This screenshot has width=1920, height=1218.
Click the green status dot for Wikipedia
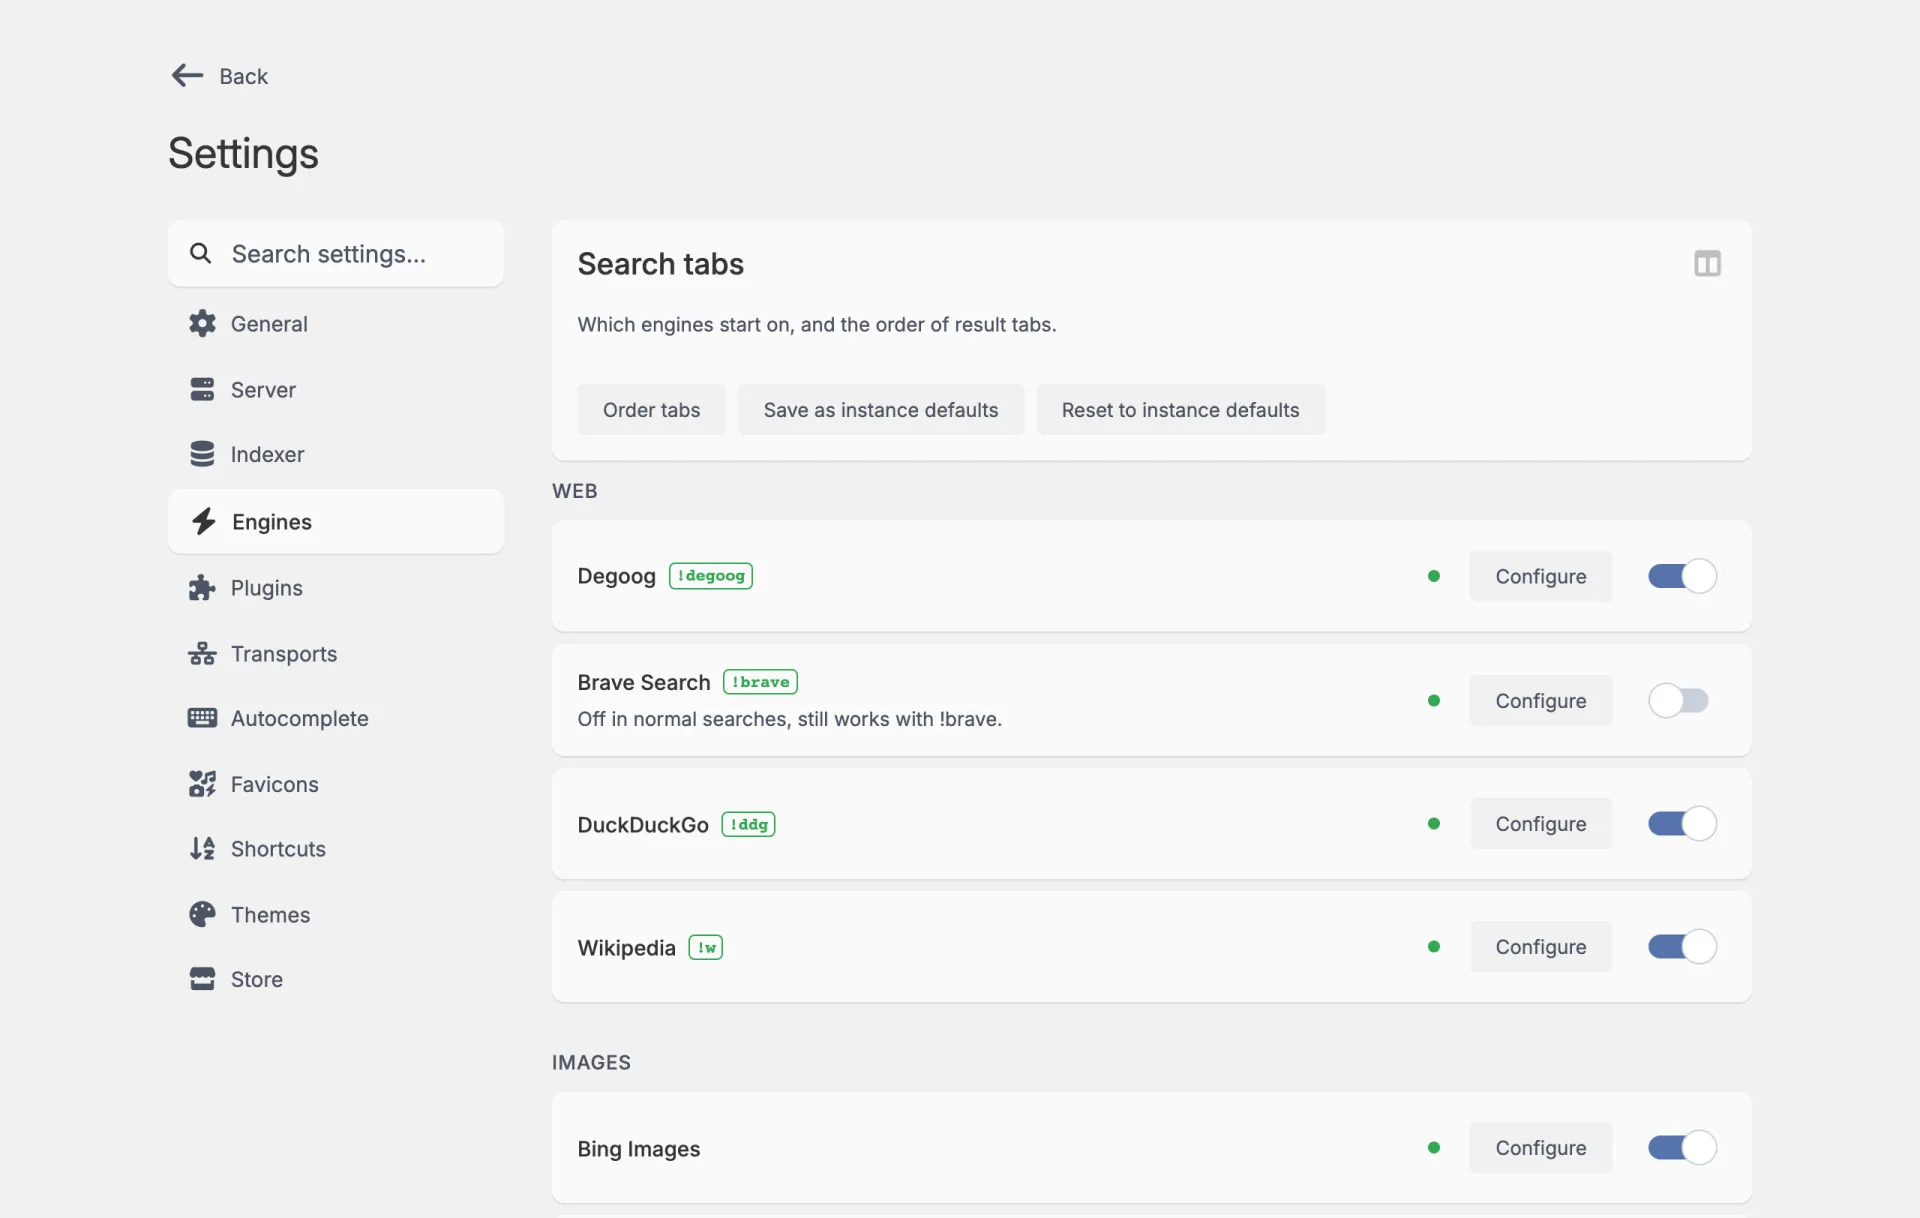tap(1434, 947)
